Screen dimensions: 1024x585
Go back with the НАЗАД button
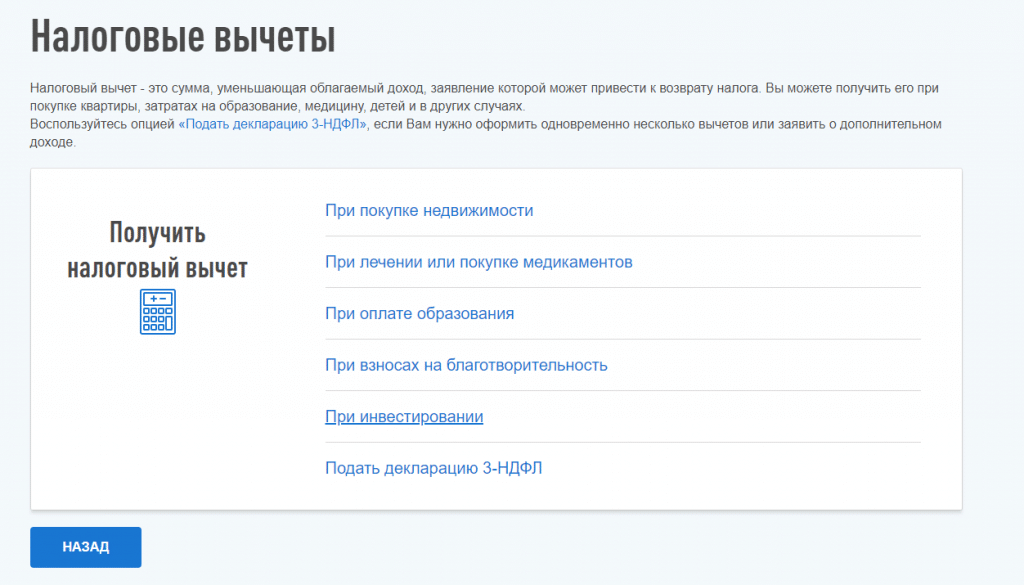click(x=86, y=547)
